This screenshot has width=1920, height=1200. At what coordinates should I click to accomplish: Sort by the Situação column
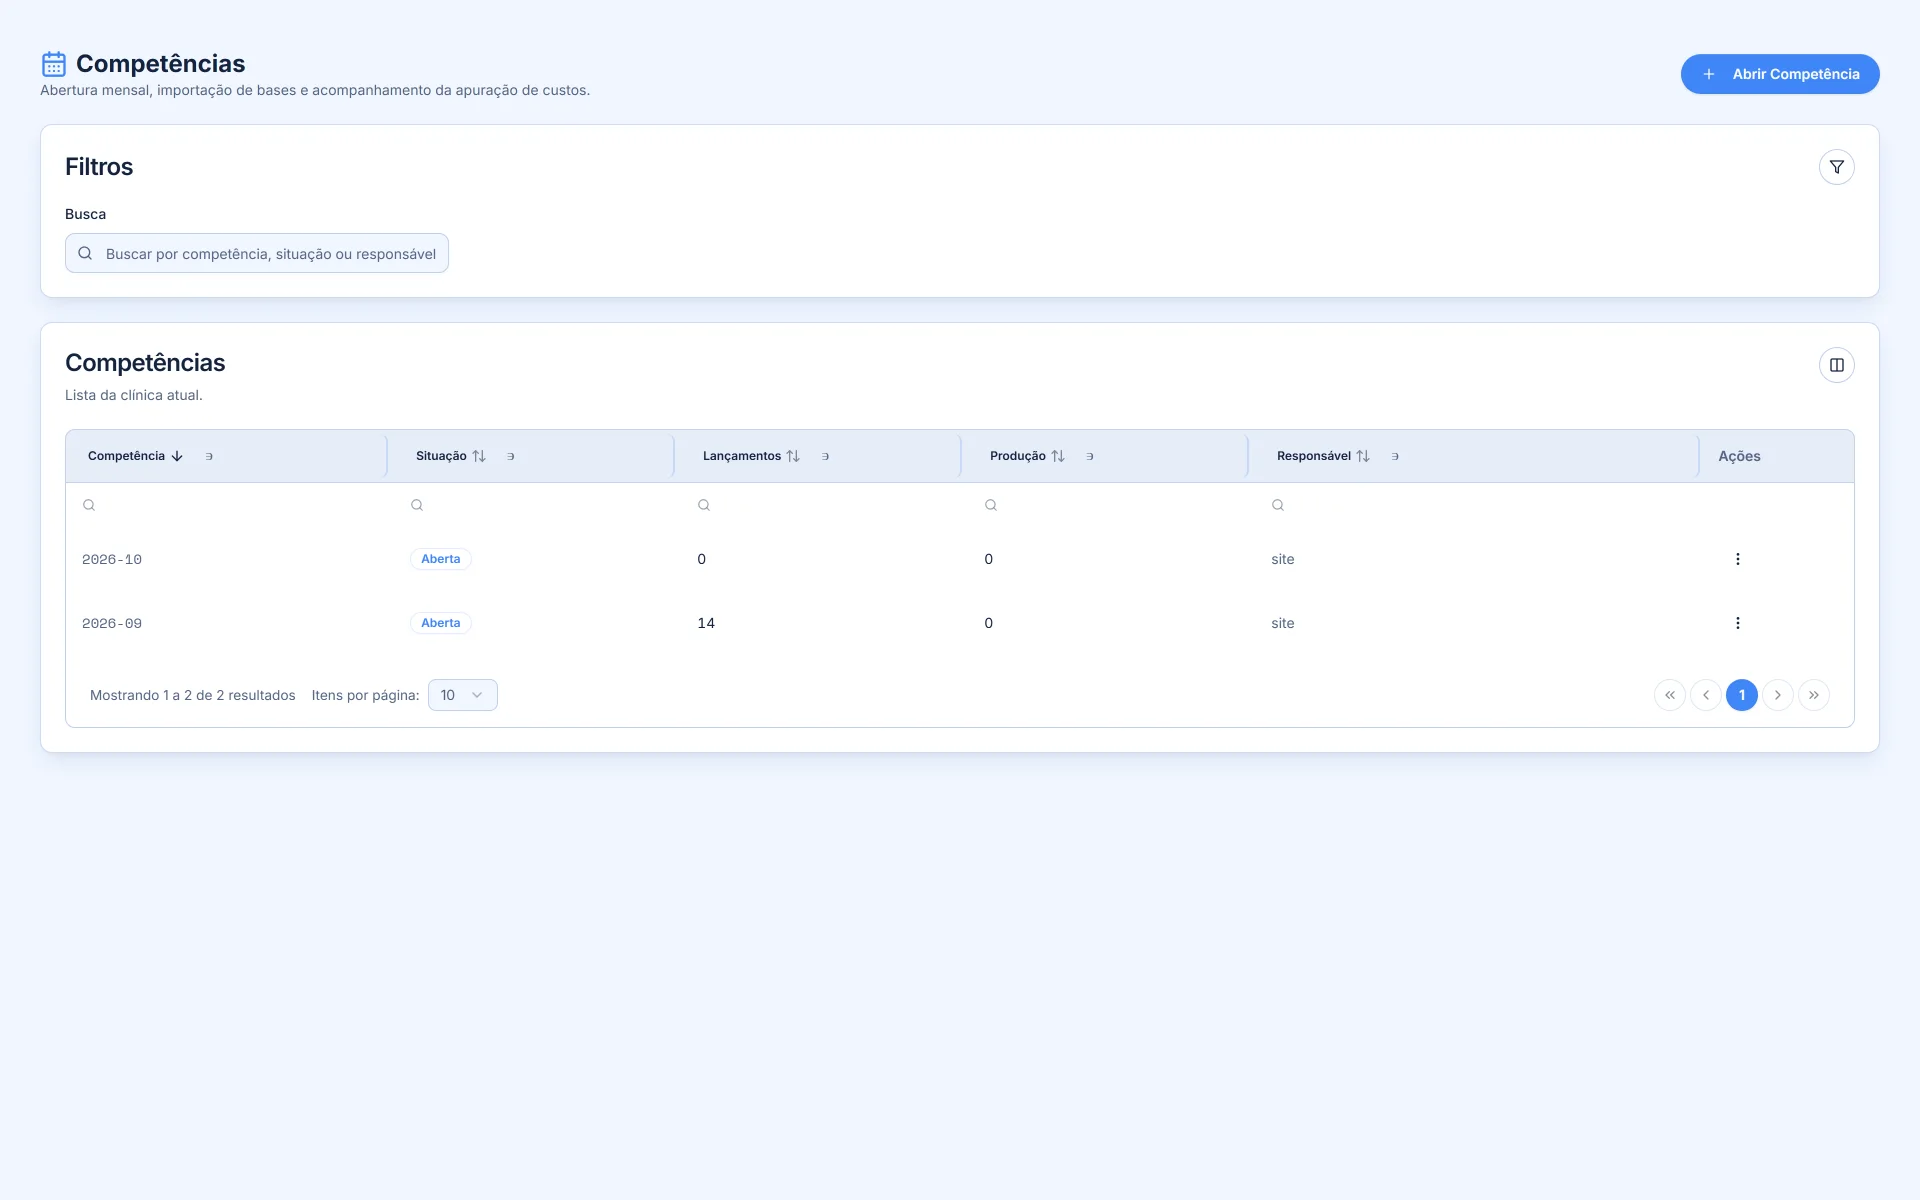tap(479, 456)
